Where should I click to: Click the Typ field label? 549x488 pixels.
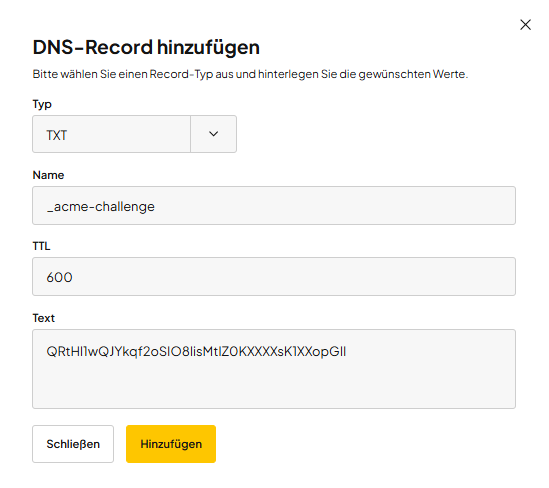click(42, 104)
